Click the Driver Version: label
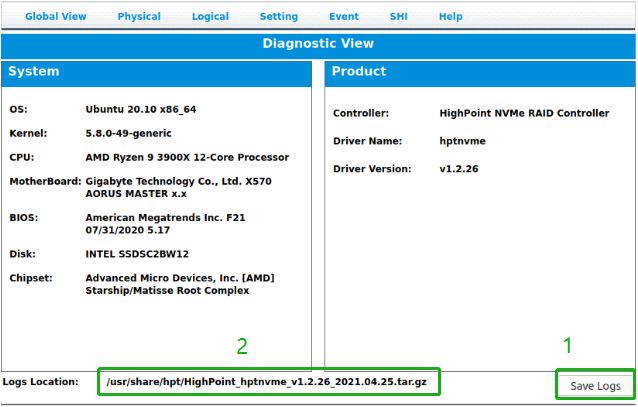This screenshot has height=407, width=638. [x=372, y=169]
